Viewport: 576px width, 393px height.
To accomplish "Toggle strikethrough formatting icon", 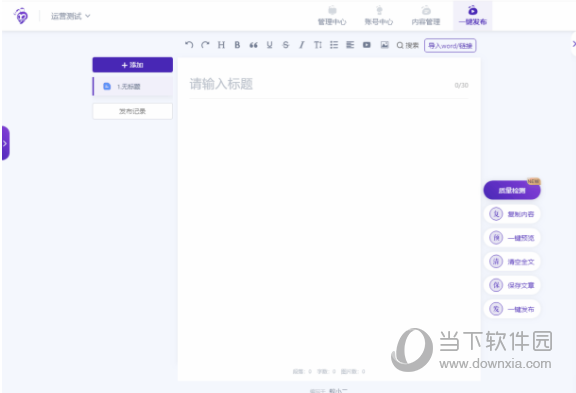I will (285, 45).
